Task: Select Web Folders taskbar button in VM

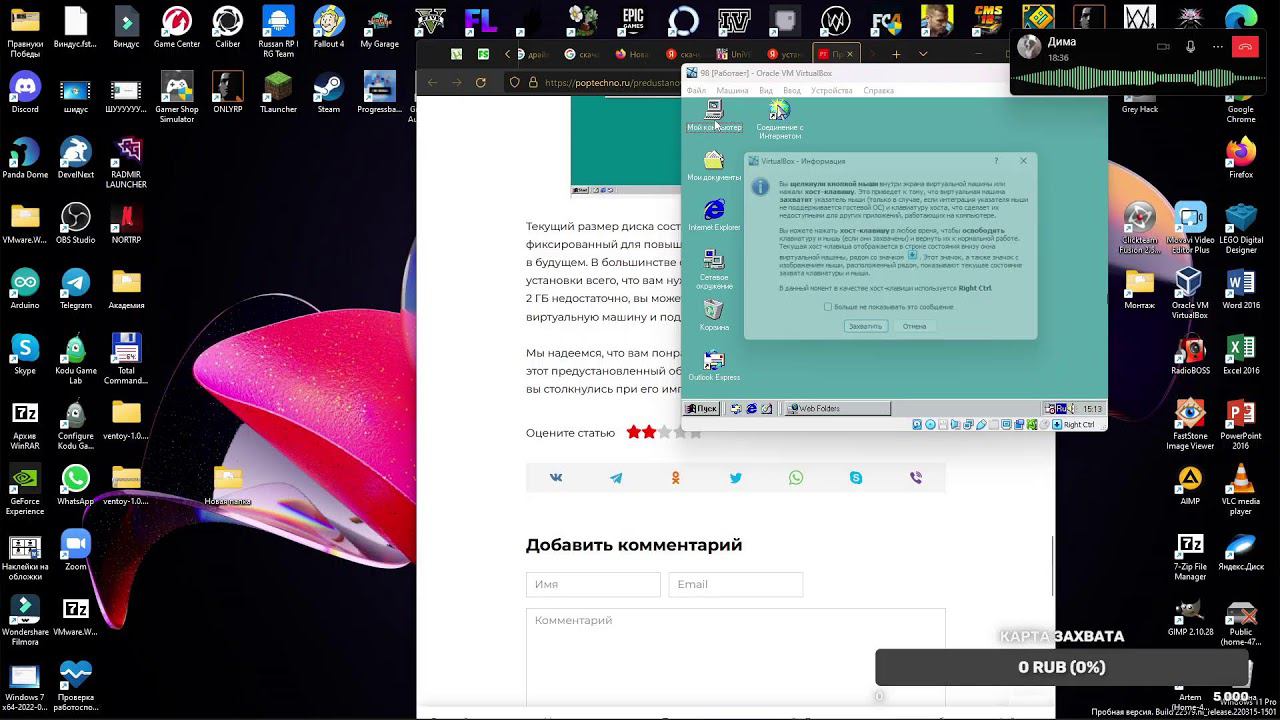Action: 837,408
